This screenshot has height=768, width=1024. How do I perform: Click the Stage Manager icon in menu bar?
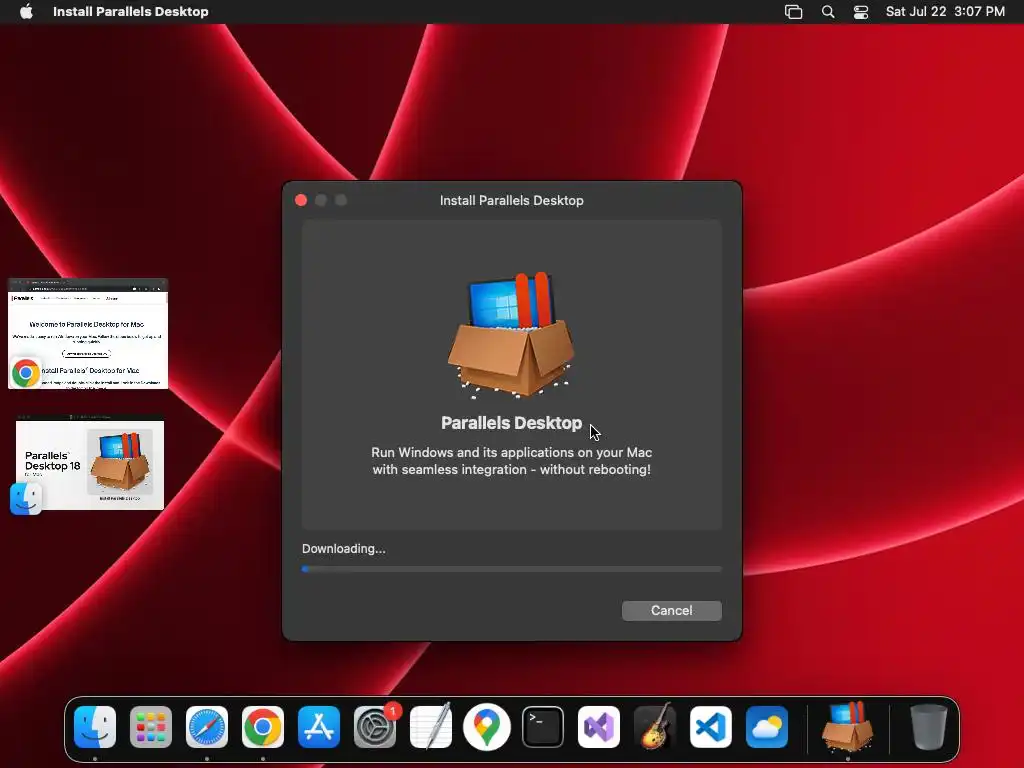793,12
